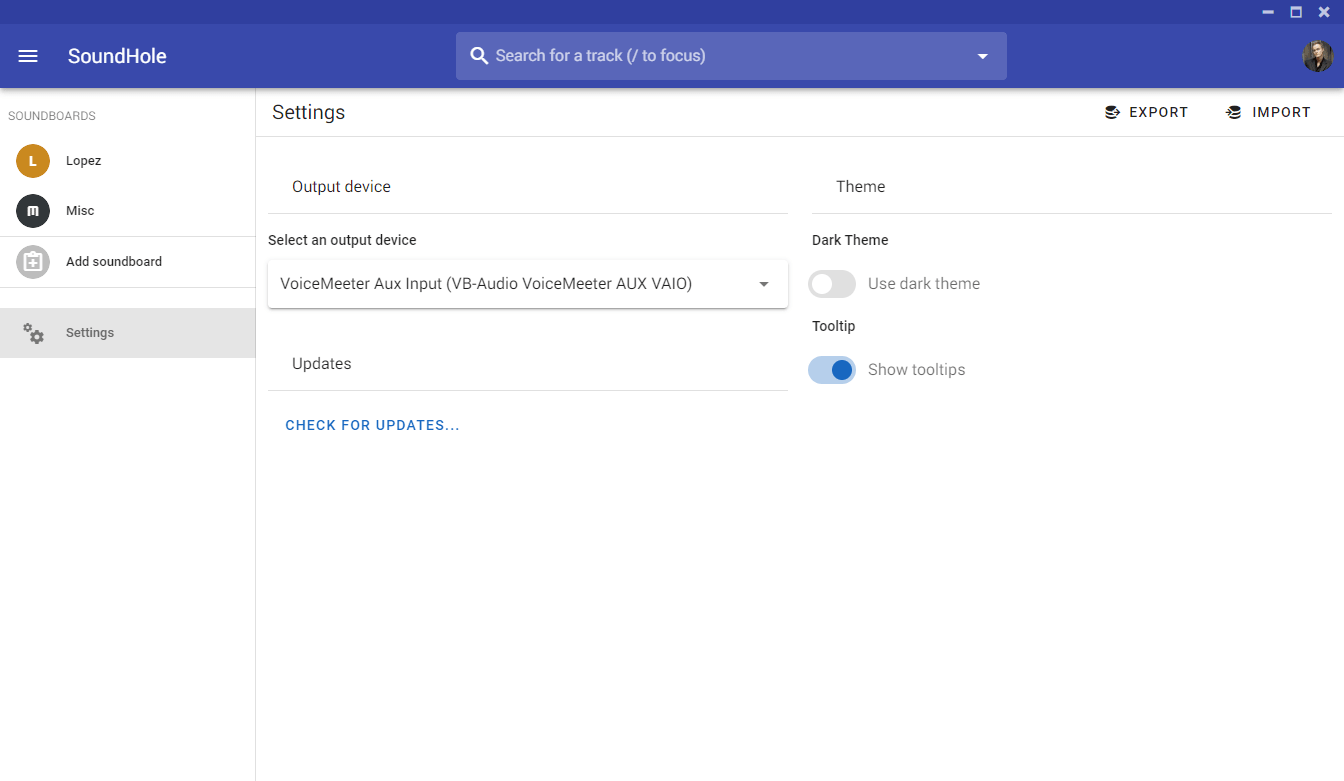Viewport: 1344px width, 781px height.
Task: Enable the dark theme switch
Action: (832, 284)
